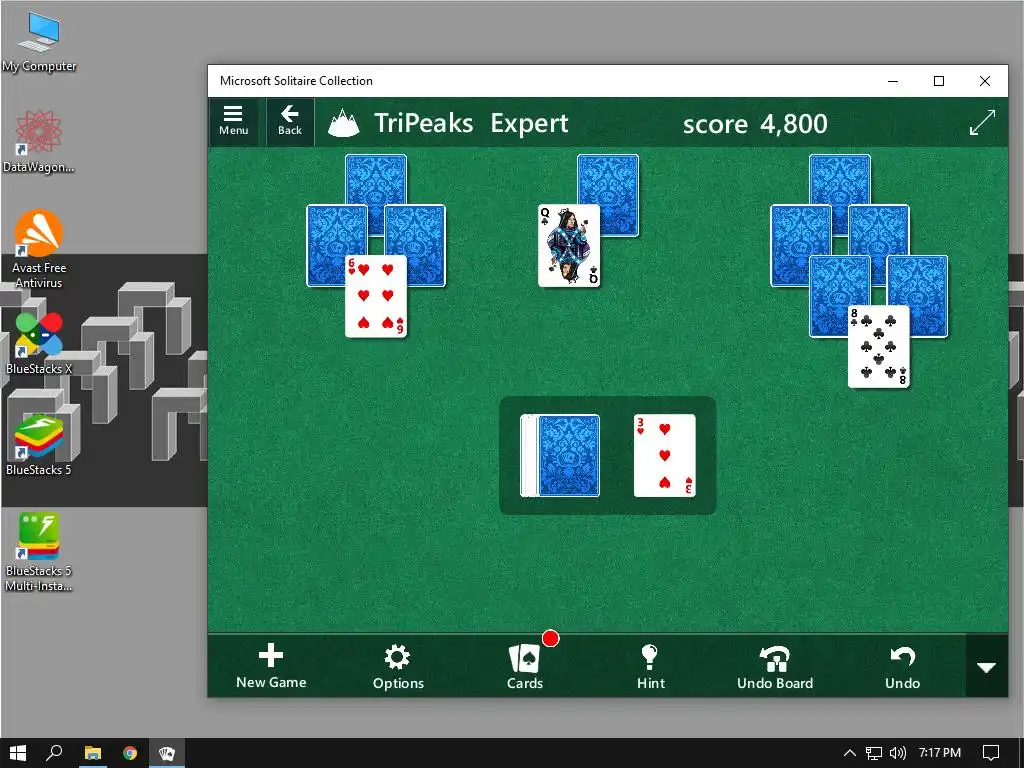This screenshot has height=768, width=1024.
Task: Maximize the Microsoft Solitaire Collection window
Action: pos(938,81)
